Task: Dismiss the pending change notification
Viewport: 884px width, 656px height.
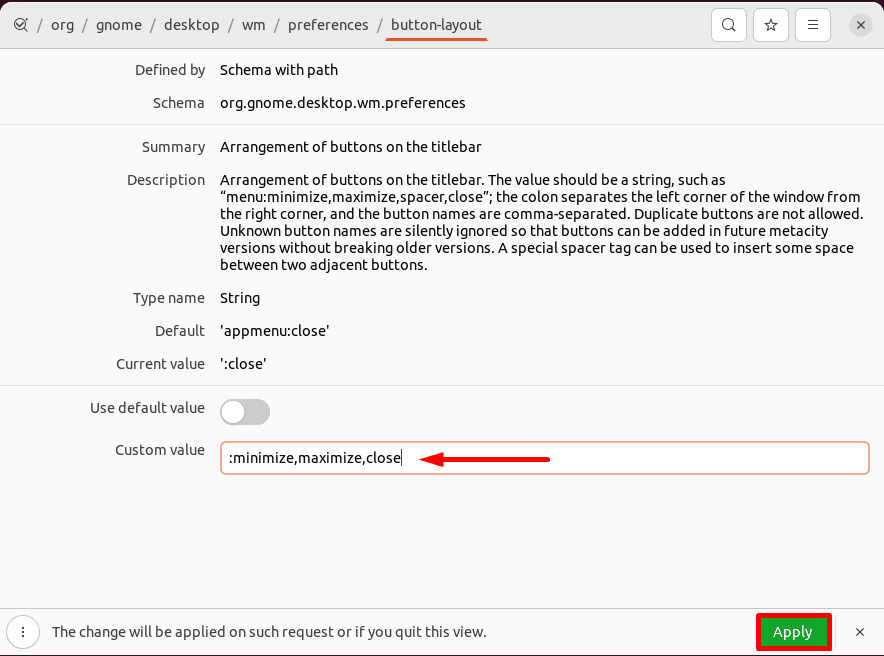Action: pos(859,632)
